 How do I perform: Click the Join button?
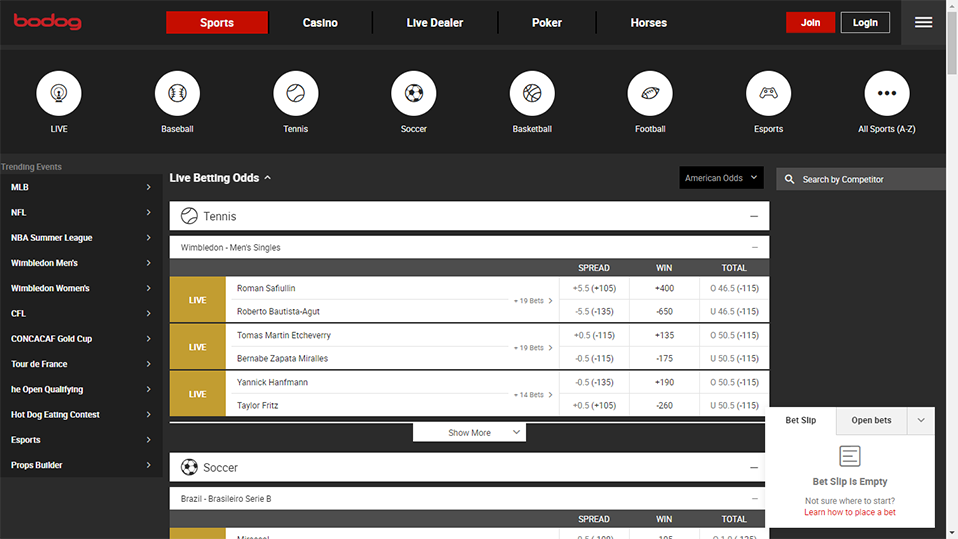point(810,22)
